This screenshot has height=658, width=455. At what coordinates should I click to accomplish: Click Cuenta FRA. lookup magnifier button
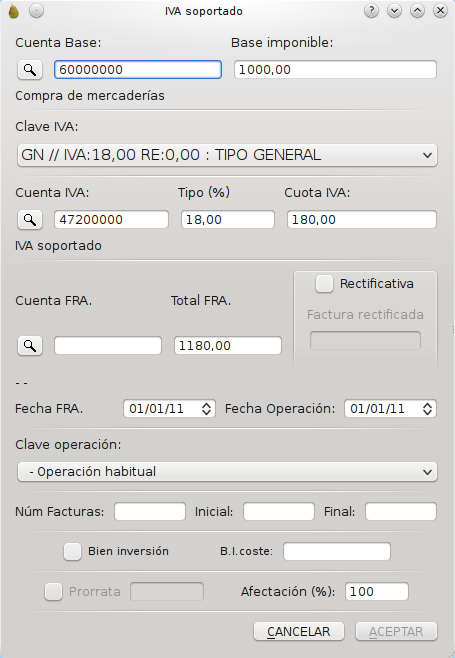click(30, 346)
